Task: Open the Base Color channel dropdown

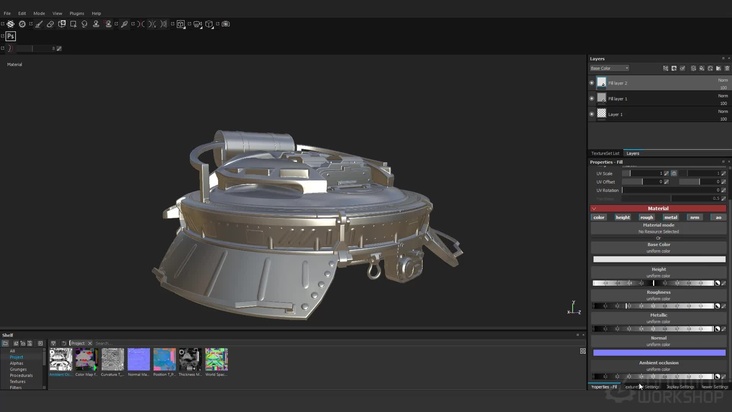Action: (609, 68)
